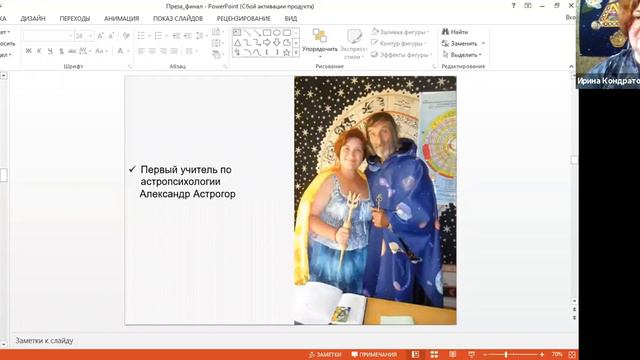640x360 pixels.
Task: Open the font size dropdown
Action: point(91,36)
